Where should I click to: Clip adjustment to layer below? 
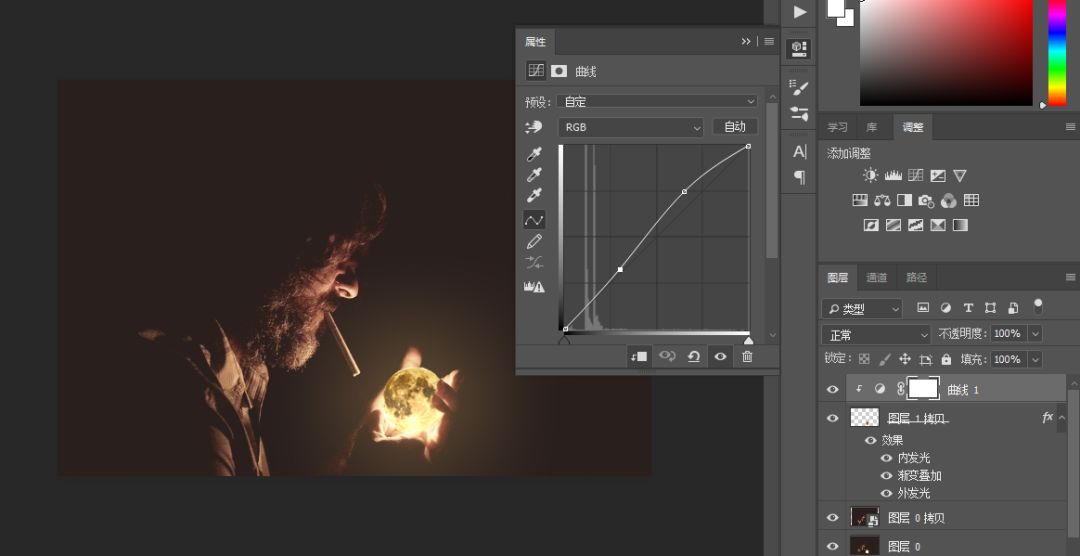pos(638,356)
